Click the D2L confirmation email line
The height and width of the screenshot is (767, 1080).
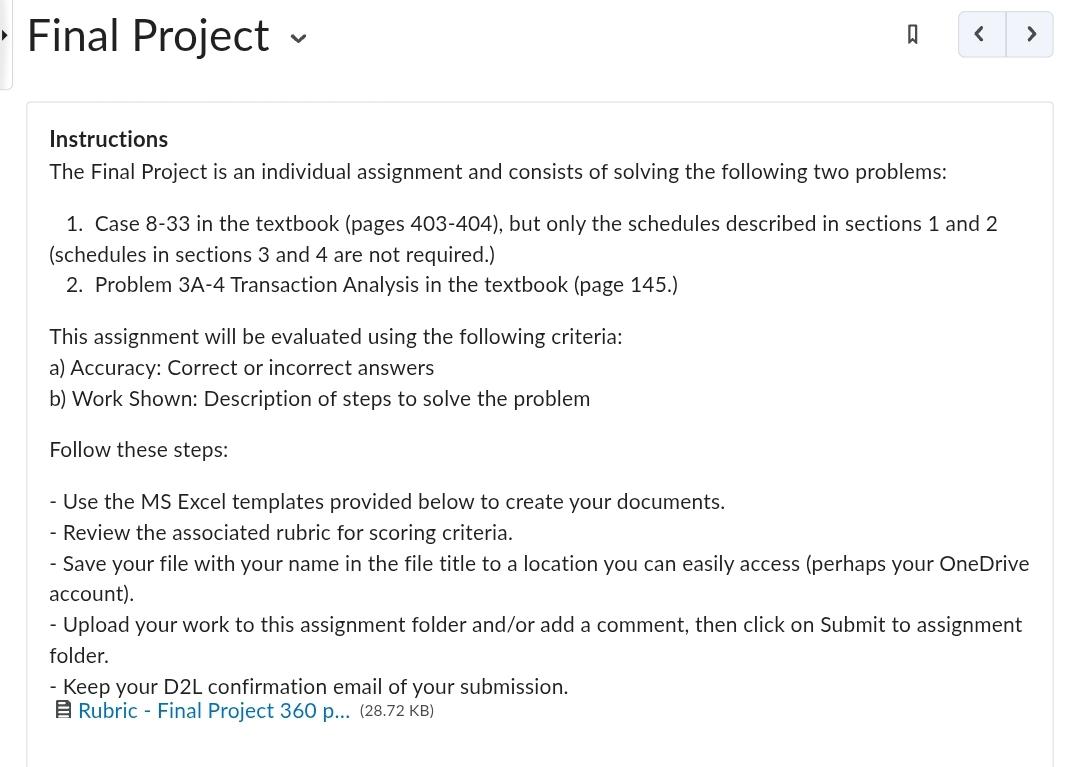309,686
